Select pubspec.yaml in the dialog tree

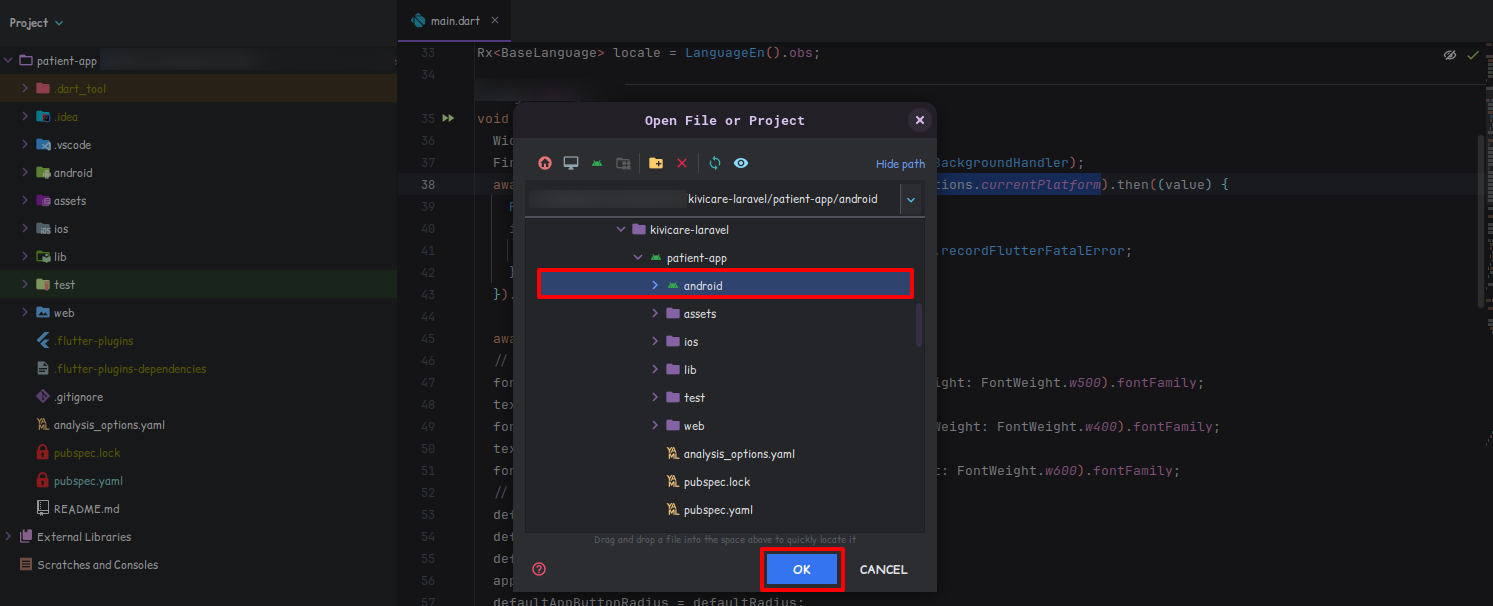click(x=717, y=510)
